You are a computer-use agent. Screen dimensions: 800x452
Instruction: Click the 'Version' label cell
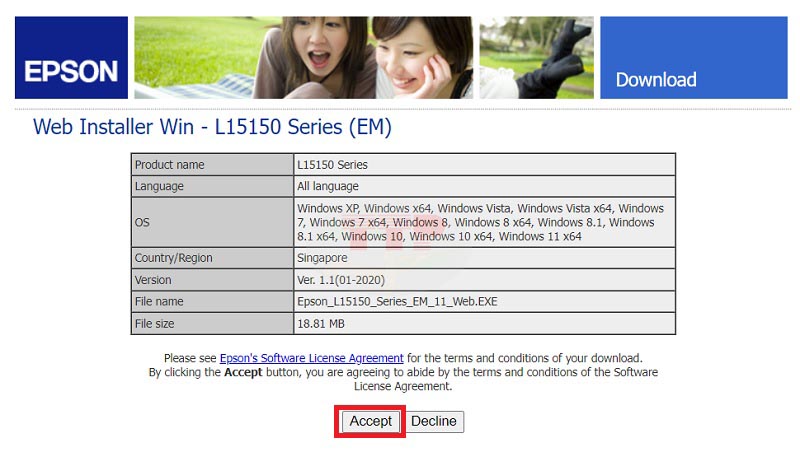[x=212, y=280]
